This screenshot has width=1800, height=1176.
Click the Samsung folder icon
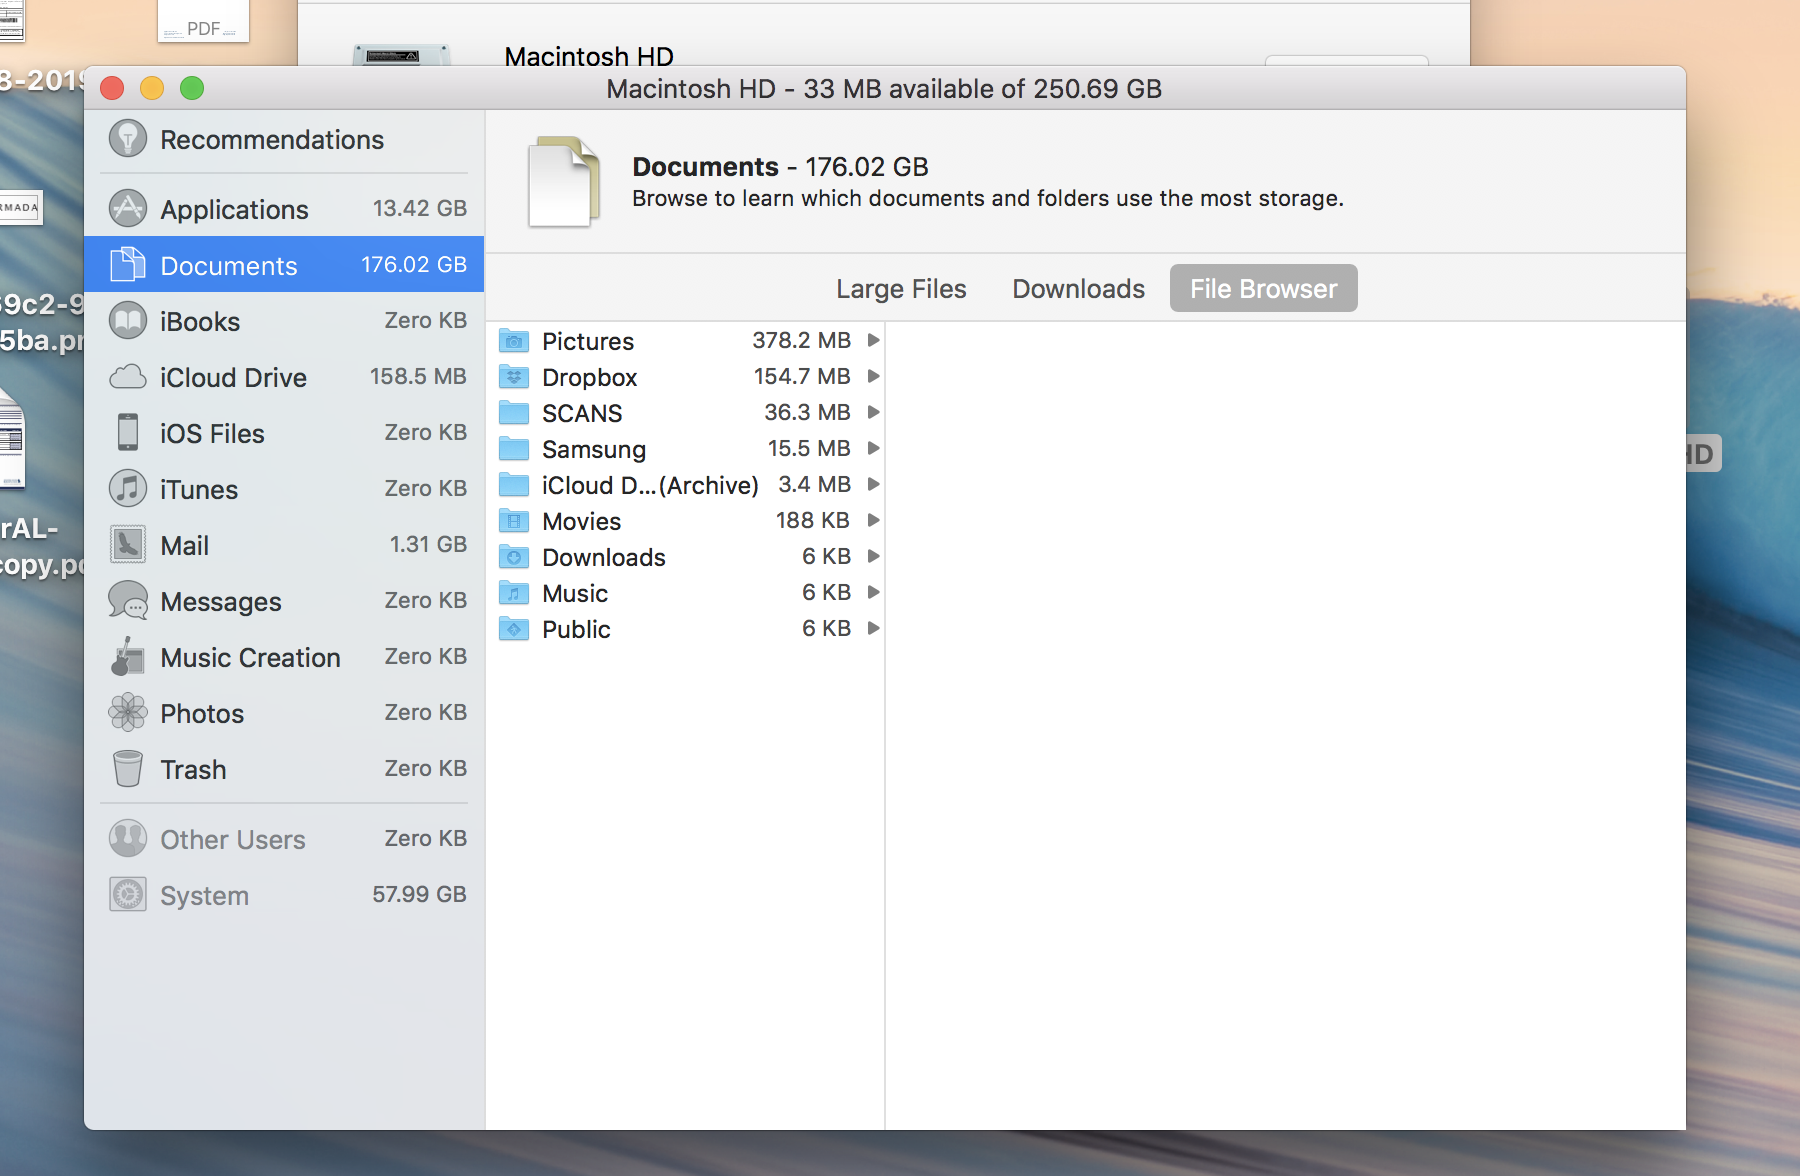pos(514,449)
